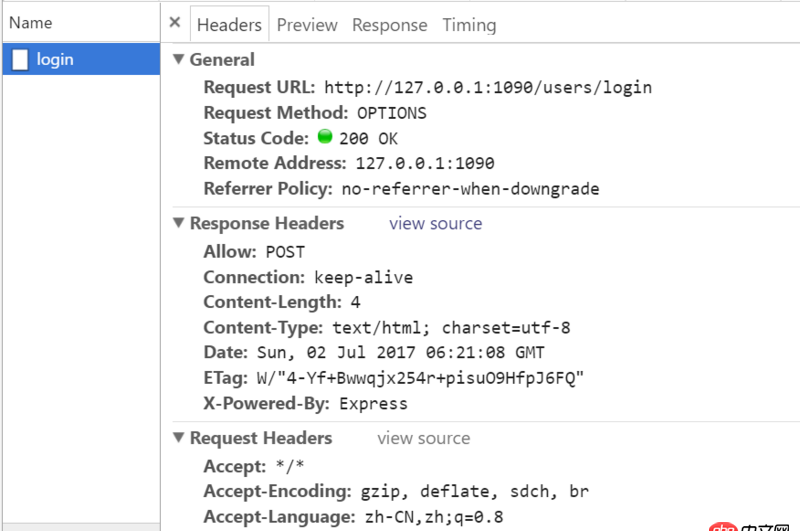Click the Content-Type value text/html; charset=utf-8
Screen dimensions: 800x531
tap(452, 327)
